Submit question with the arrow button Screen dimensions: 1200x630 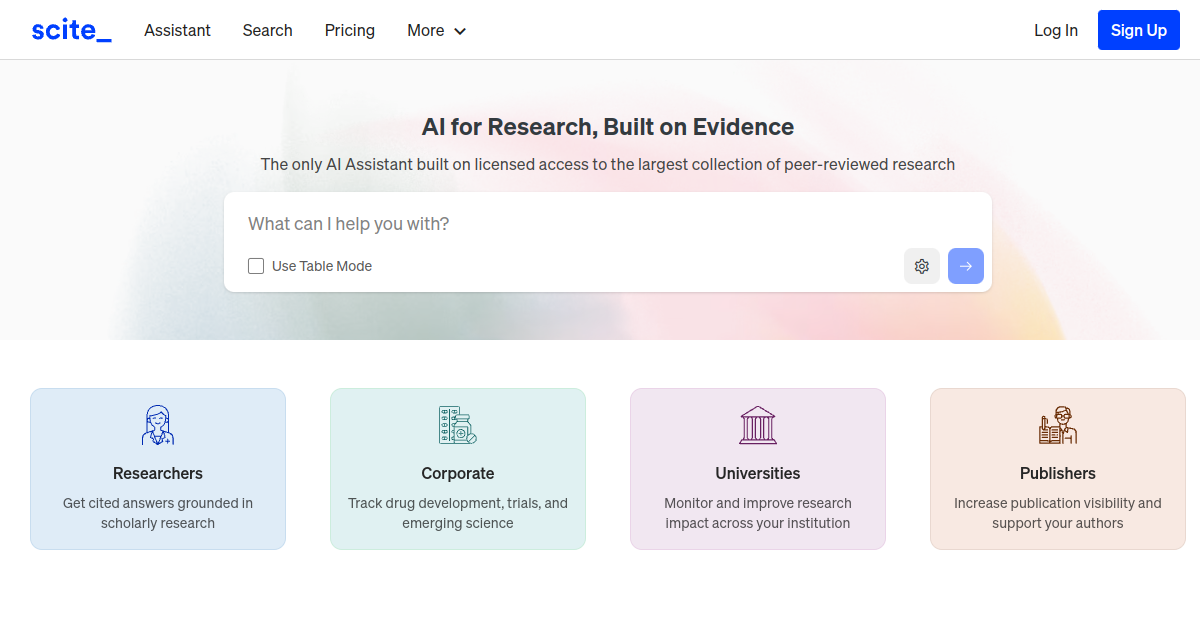point(966,266)
